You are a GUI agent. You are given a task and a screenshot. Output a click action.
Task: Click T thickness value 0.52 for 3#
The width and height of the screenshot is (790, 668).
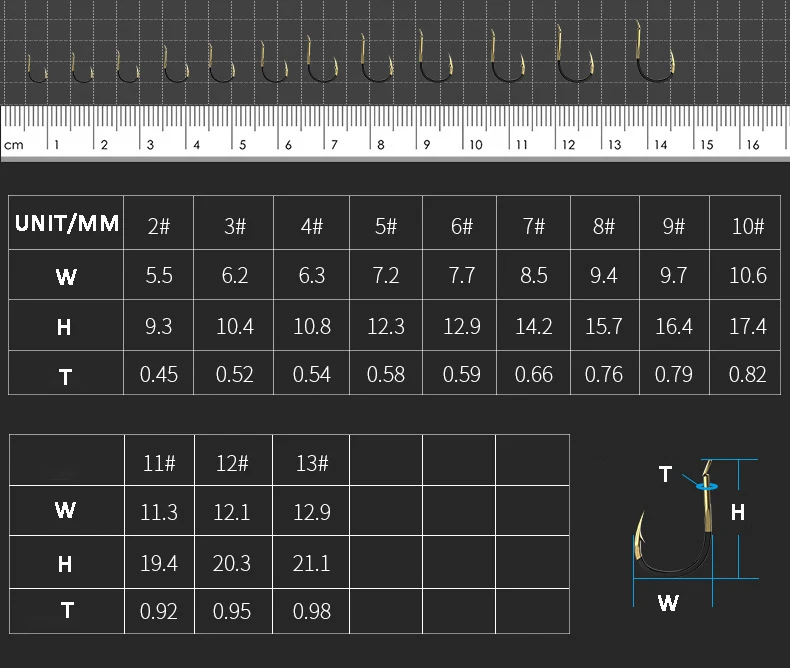(x=235, y=374)
